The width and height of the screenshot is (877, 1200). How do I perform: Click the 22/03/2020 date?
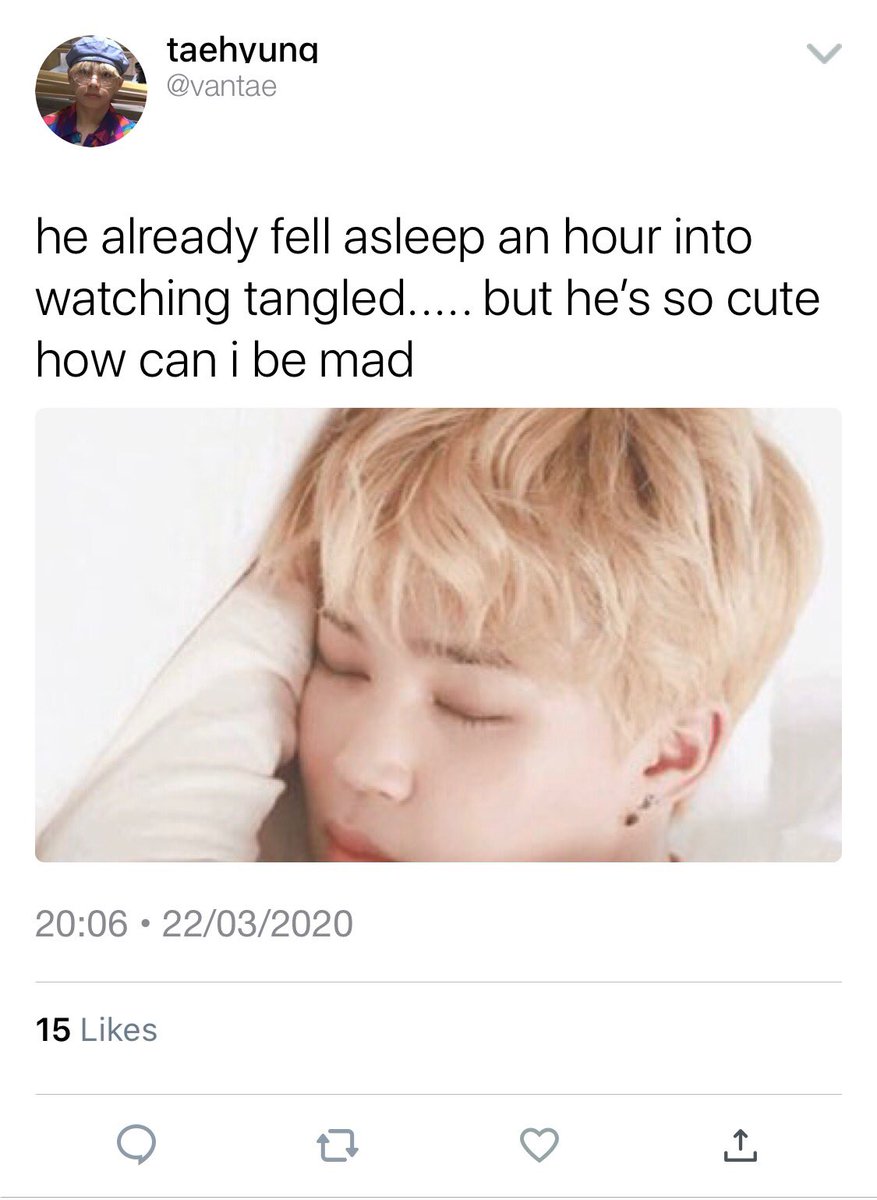257,923
